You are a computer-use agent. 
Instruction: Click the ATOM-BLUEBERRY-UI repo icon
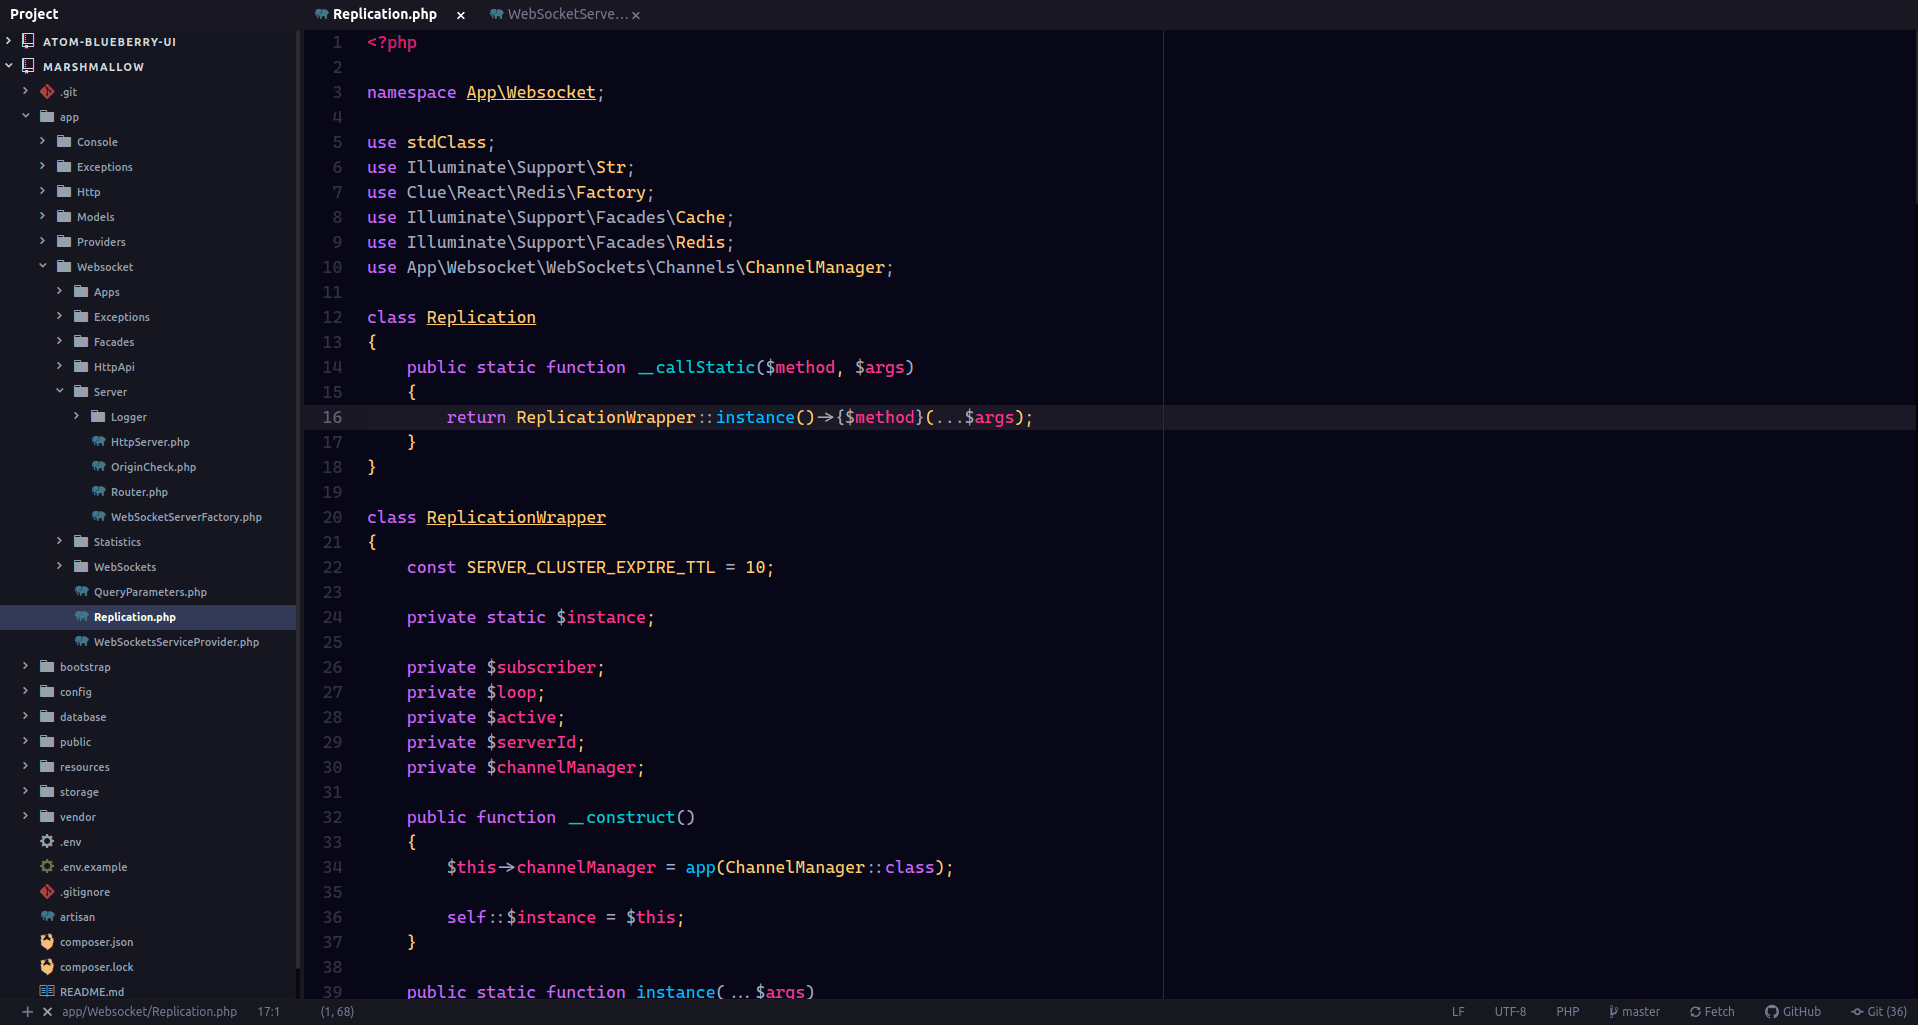click(28, 40)
